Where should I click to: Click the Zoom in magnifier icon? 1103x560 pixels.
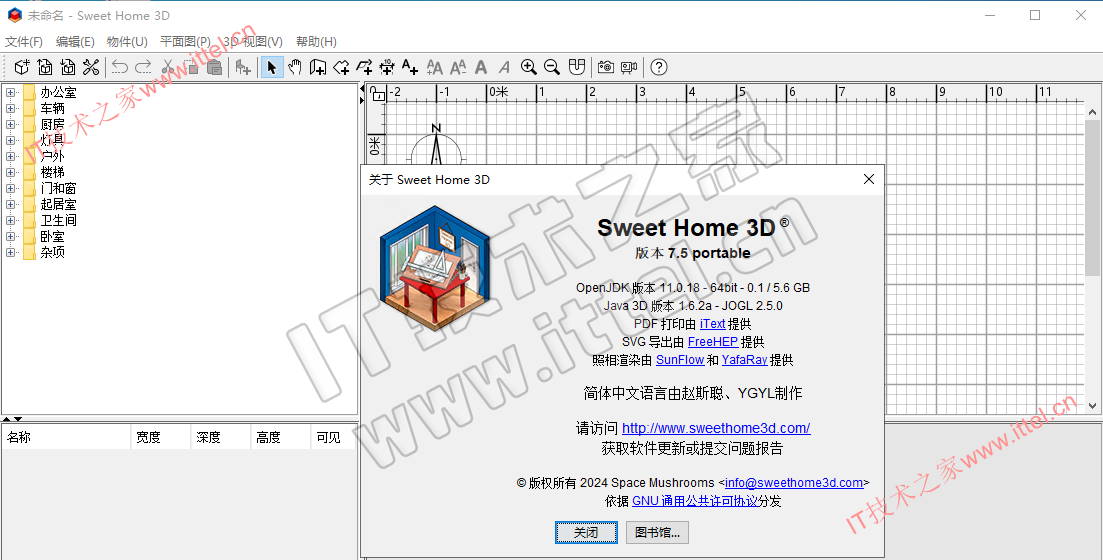coord(528,67)
